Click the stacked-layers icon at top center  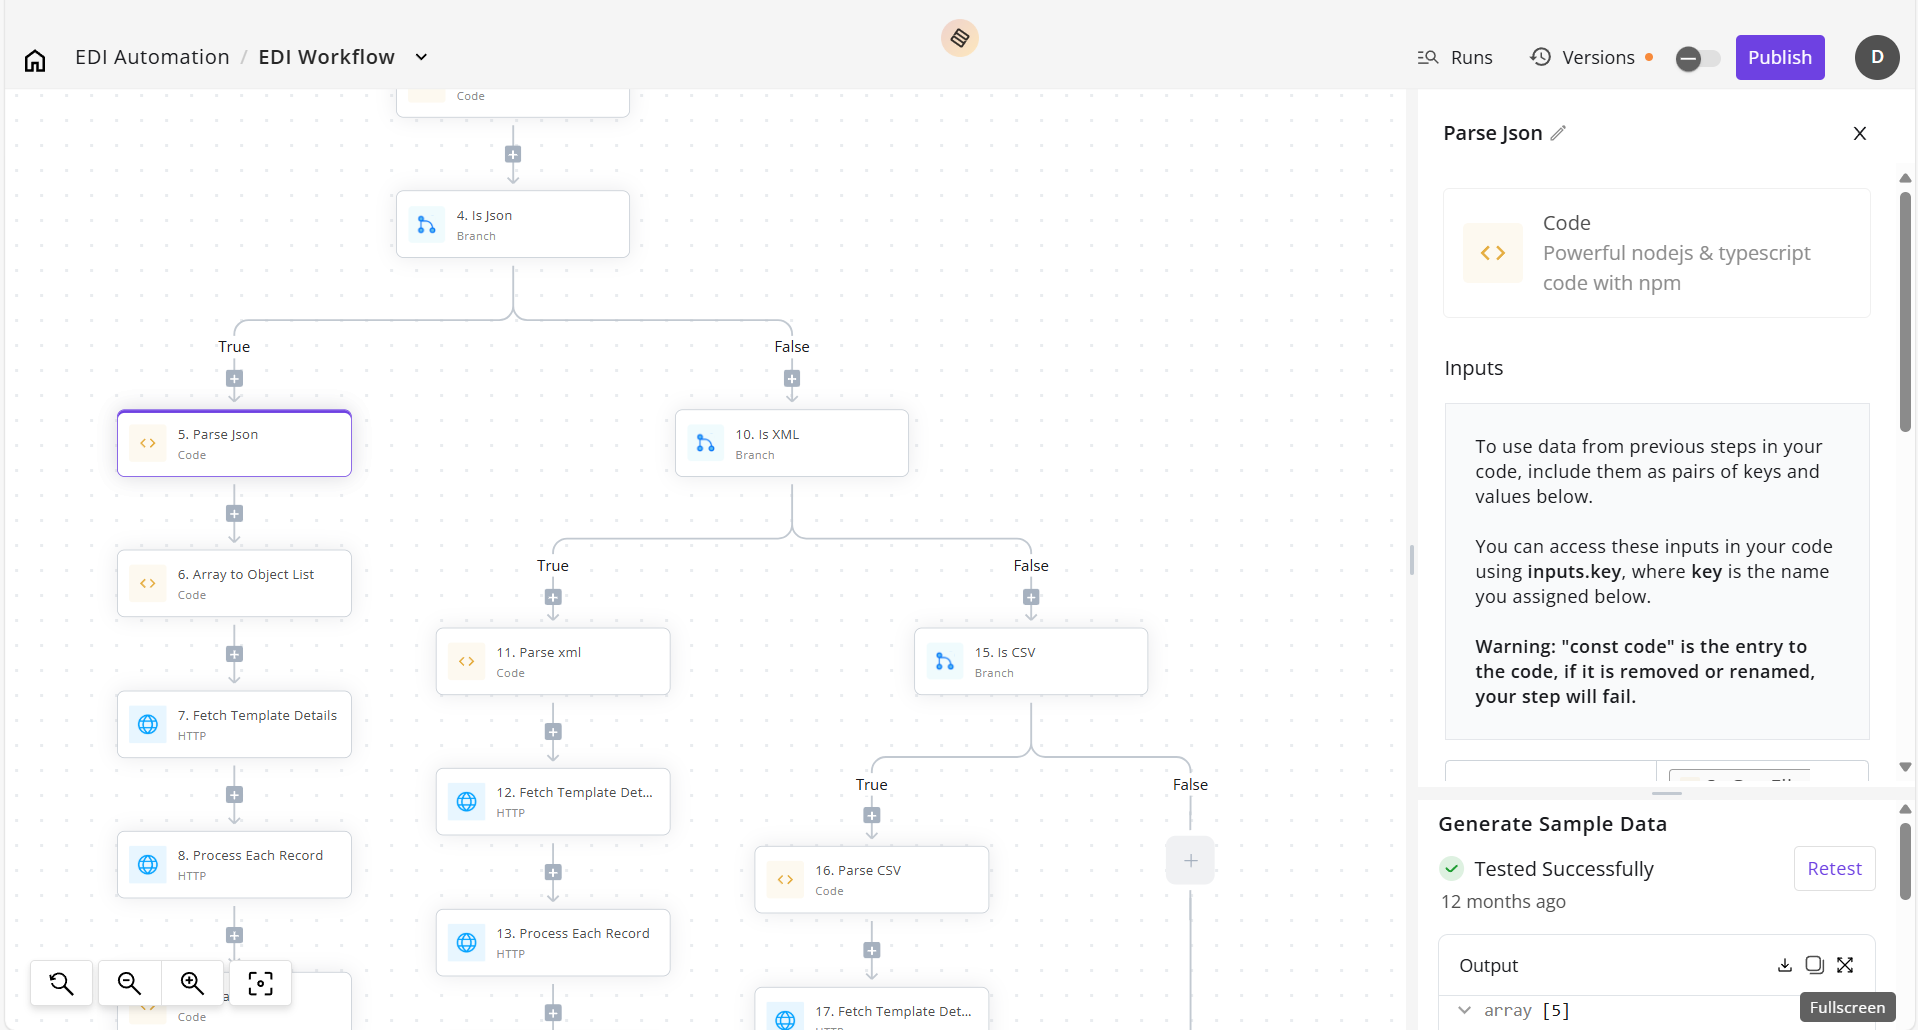click(959, 38)
